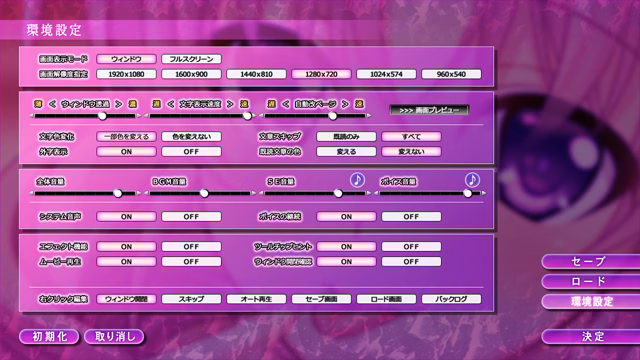Assign right-click to オート再生
Image resolution: width=640 pixels, height=360 pixels.
(x=256, y=299)
